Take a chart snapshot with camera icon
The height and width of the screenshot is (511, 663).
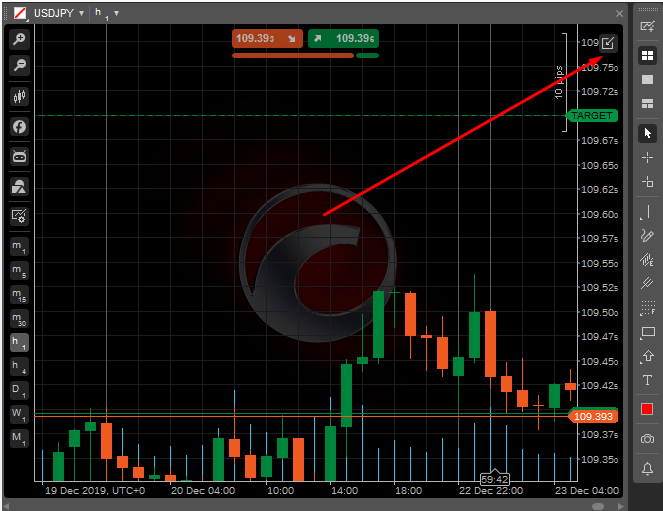[647, 439]
